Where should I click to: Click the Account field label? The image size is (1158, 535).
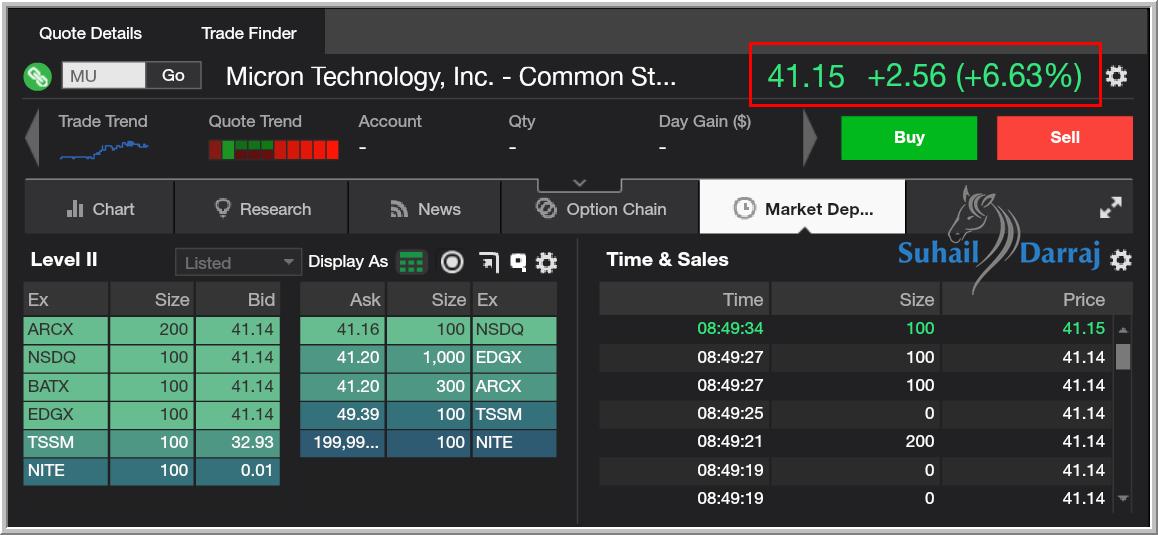pos(390,121)
